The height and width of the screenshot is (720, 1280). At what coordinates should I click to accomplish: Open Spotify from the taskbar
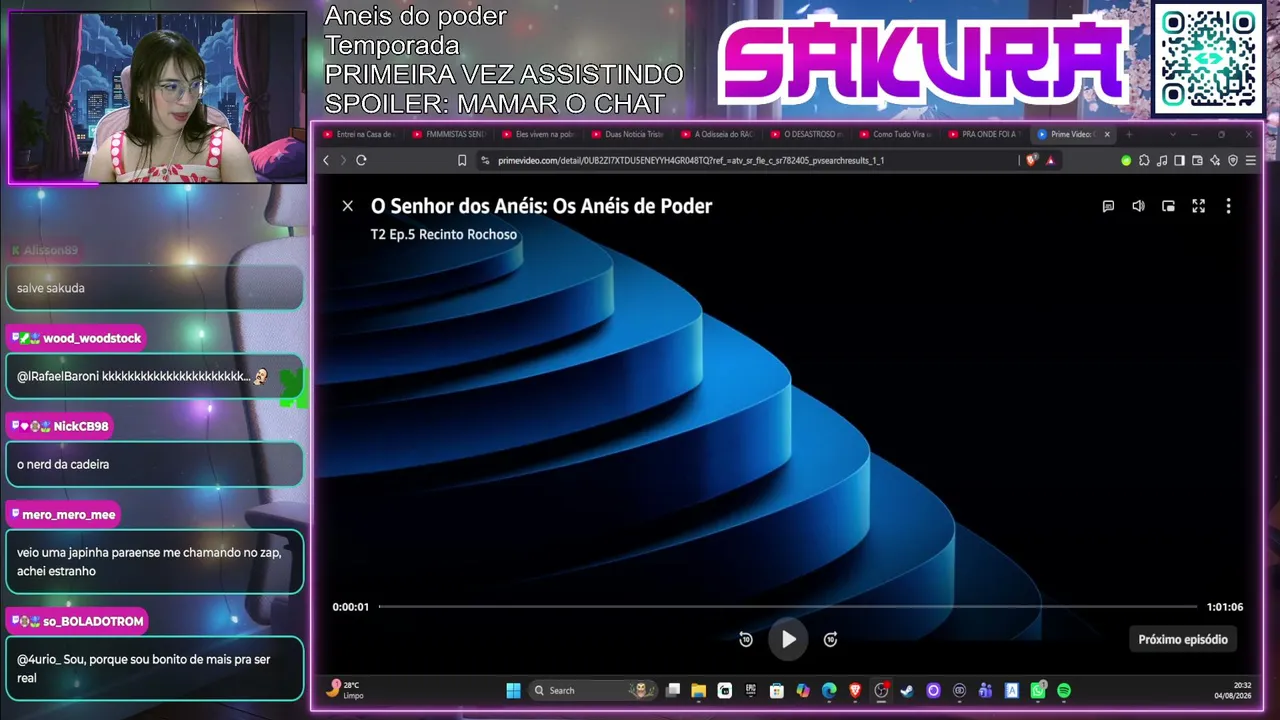tap(1064, 690)
